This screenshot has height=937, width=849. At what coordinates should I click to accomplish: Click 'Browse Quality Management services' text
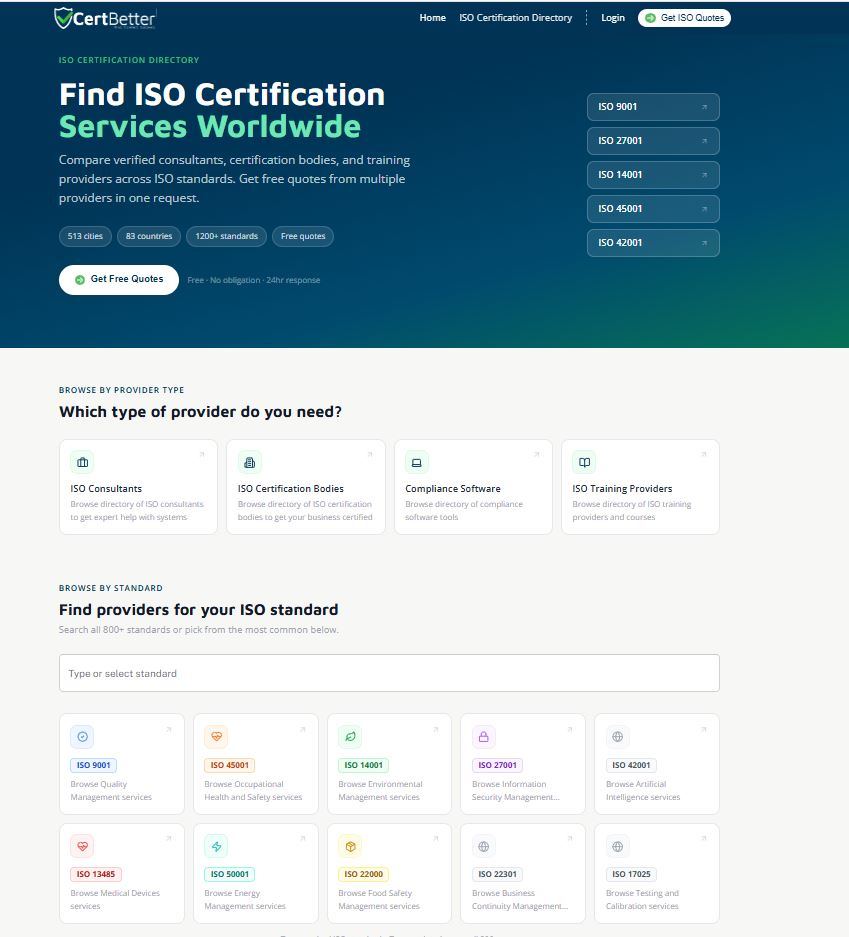click(x=111, y=791)
